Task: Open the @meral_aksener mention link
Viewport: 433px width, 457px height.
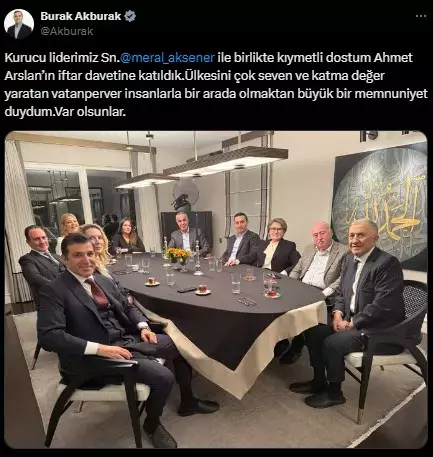Action: tap(167, 58)
